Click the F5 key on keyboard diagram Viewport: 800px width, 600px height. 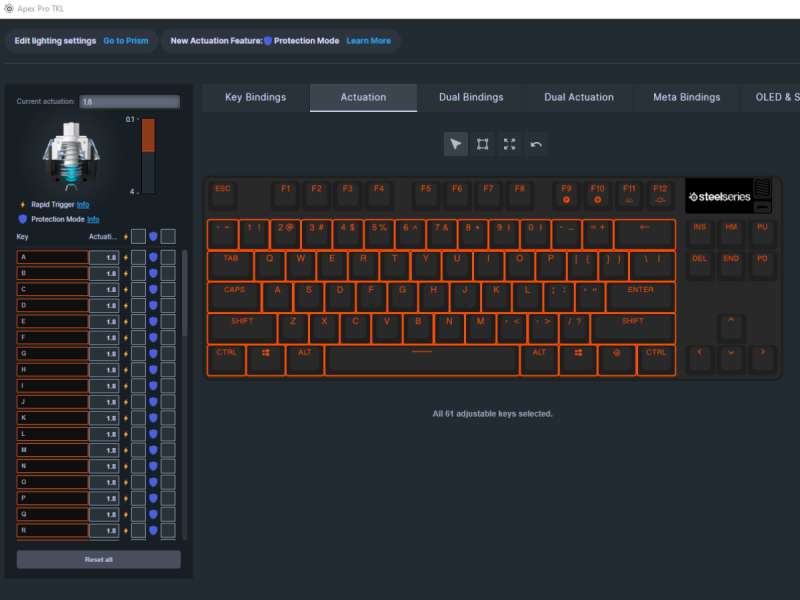[426, 194]
